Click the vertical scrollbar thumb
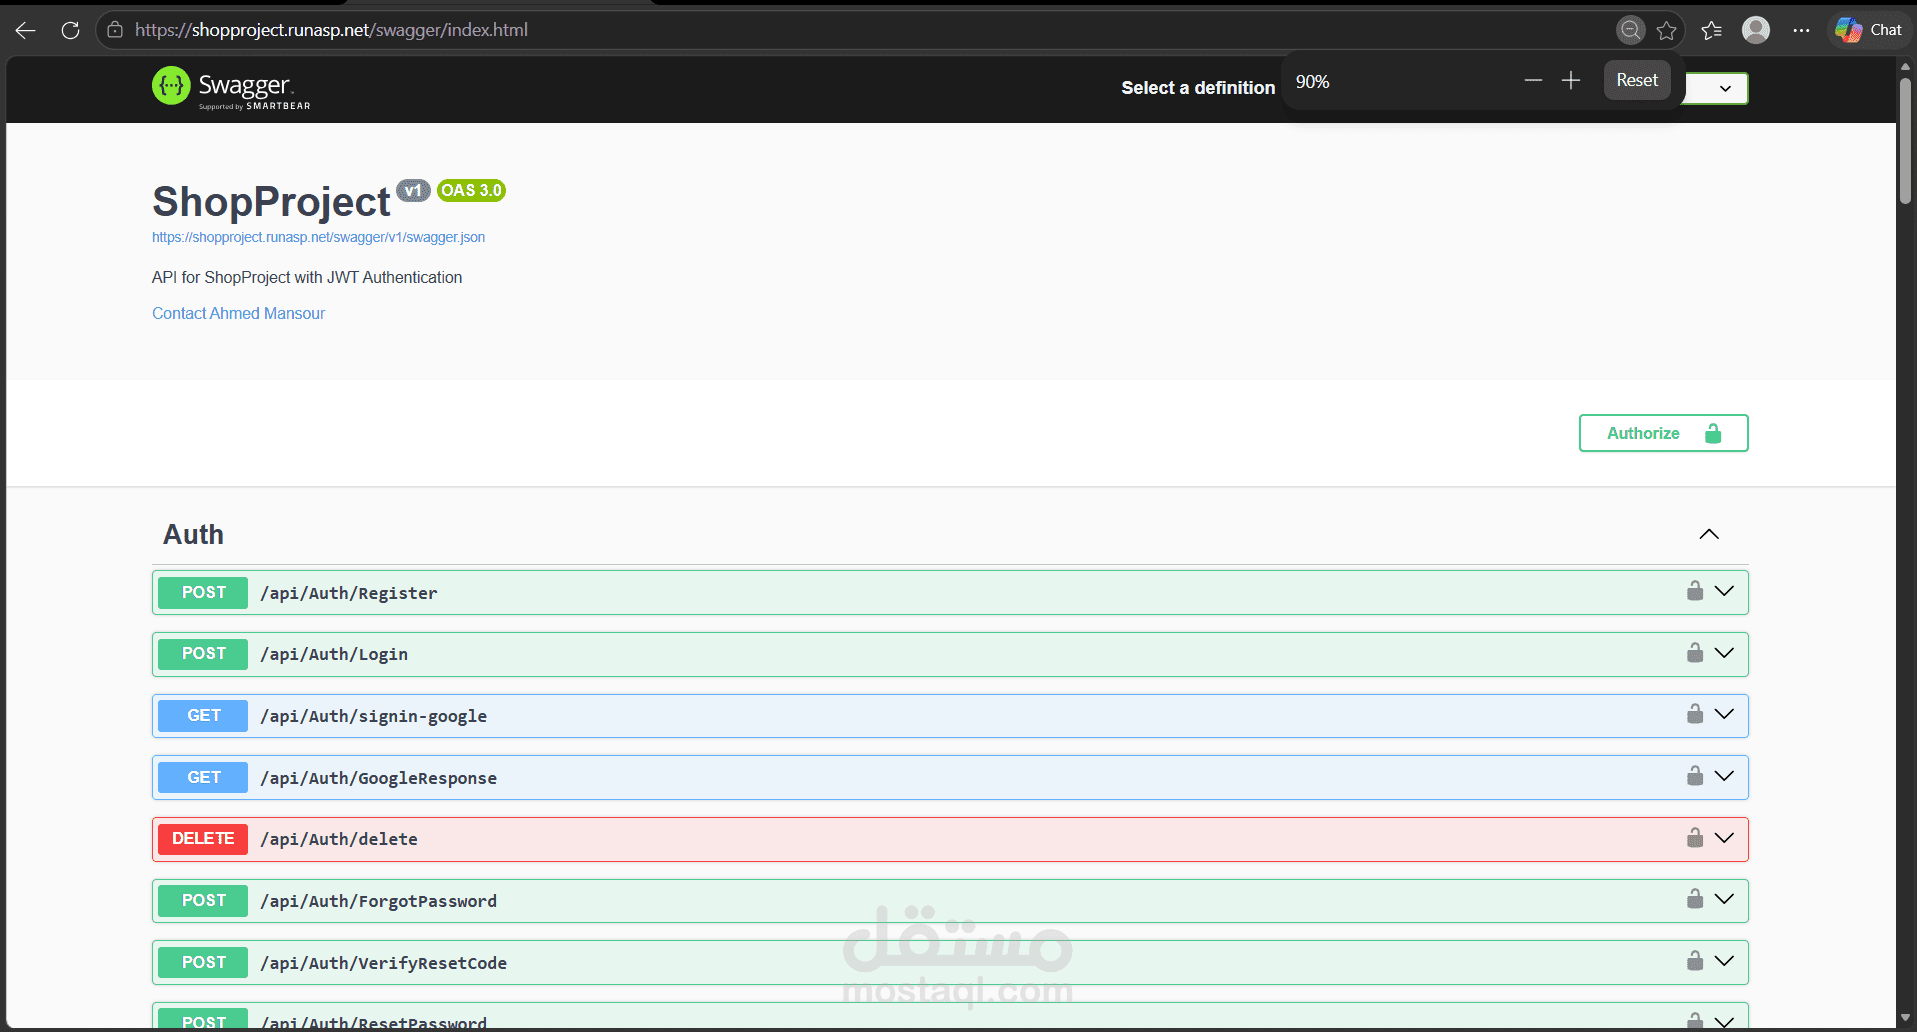The width and height of the screenshot is (1917, 1032). tap(1905, 140)
